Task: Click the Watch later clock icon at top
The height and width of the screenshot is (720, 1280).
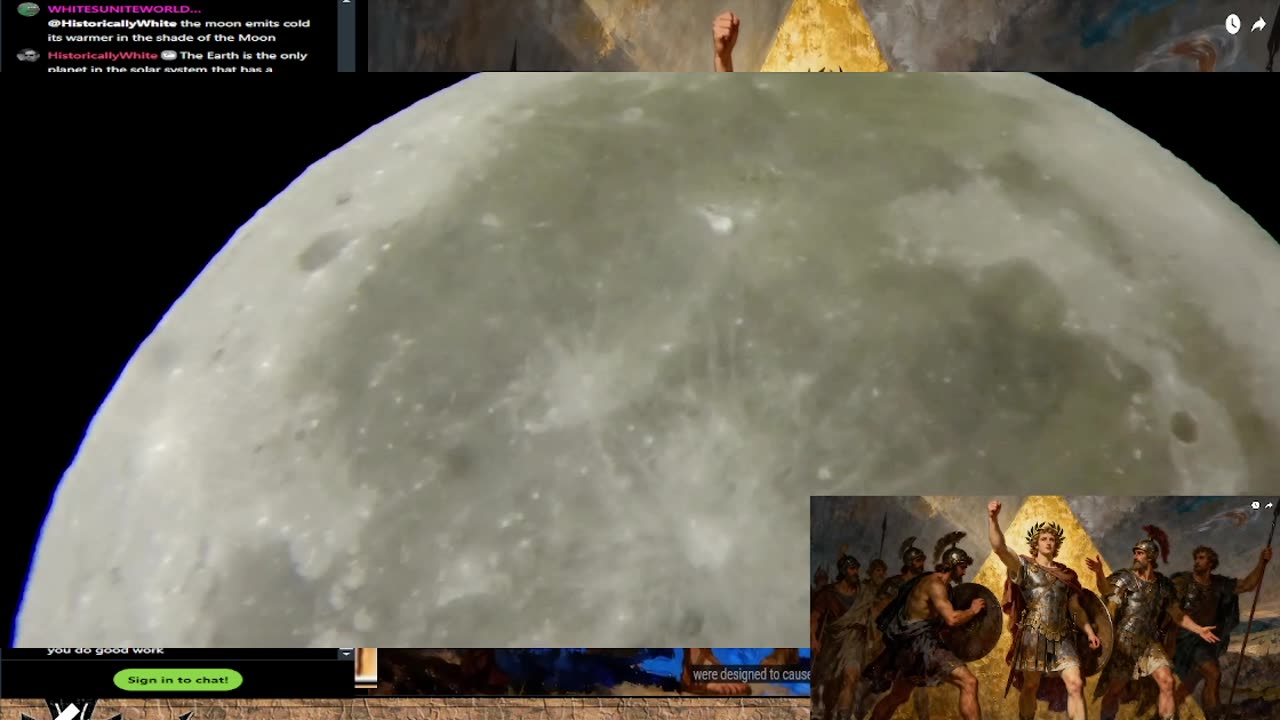Action: coord(1233,25)
